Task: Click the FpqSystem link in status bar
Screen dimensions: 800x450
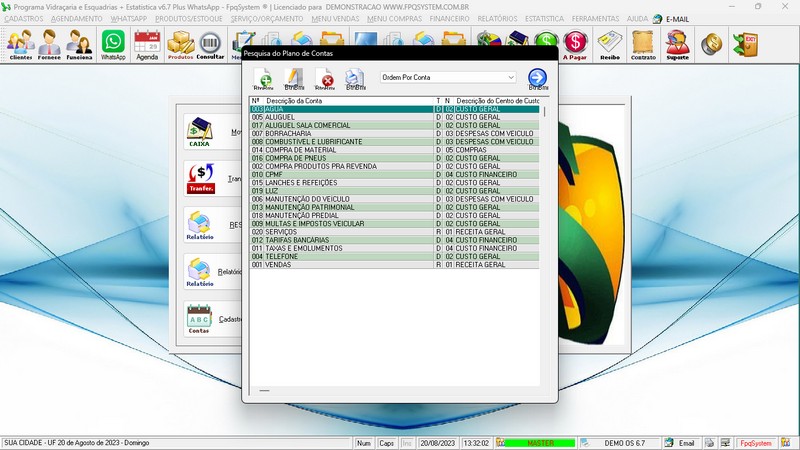Action: [x=755, y=442]
